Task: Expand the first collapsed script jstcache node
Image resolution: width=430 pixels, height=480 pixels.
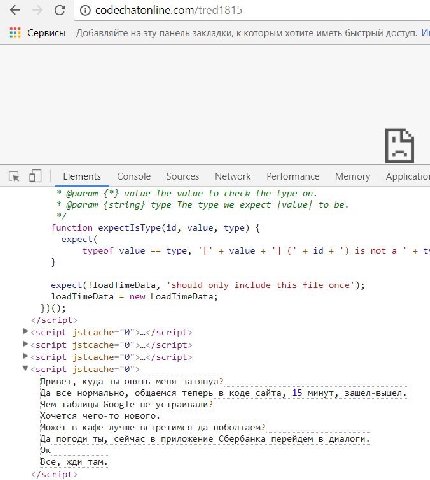Action: 25,331
